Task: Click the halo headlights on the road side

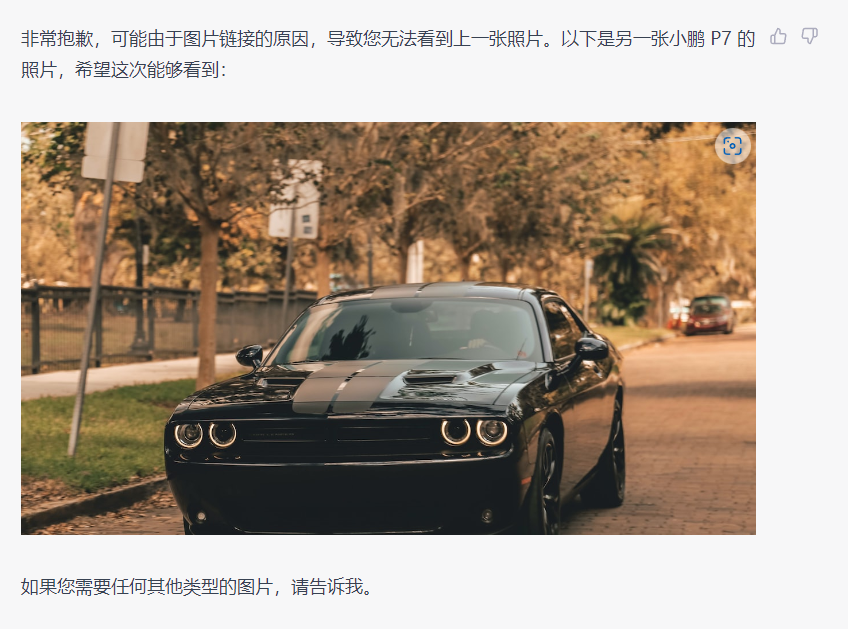Action: [x=474, y=432]
